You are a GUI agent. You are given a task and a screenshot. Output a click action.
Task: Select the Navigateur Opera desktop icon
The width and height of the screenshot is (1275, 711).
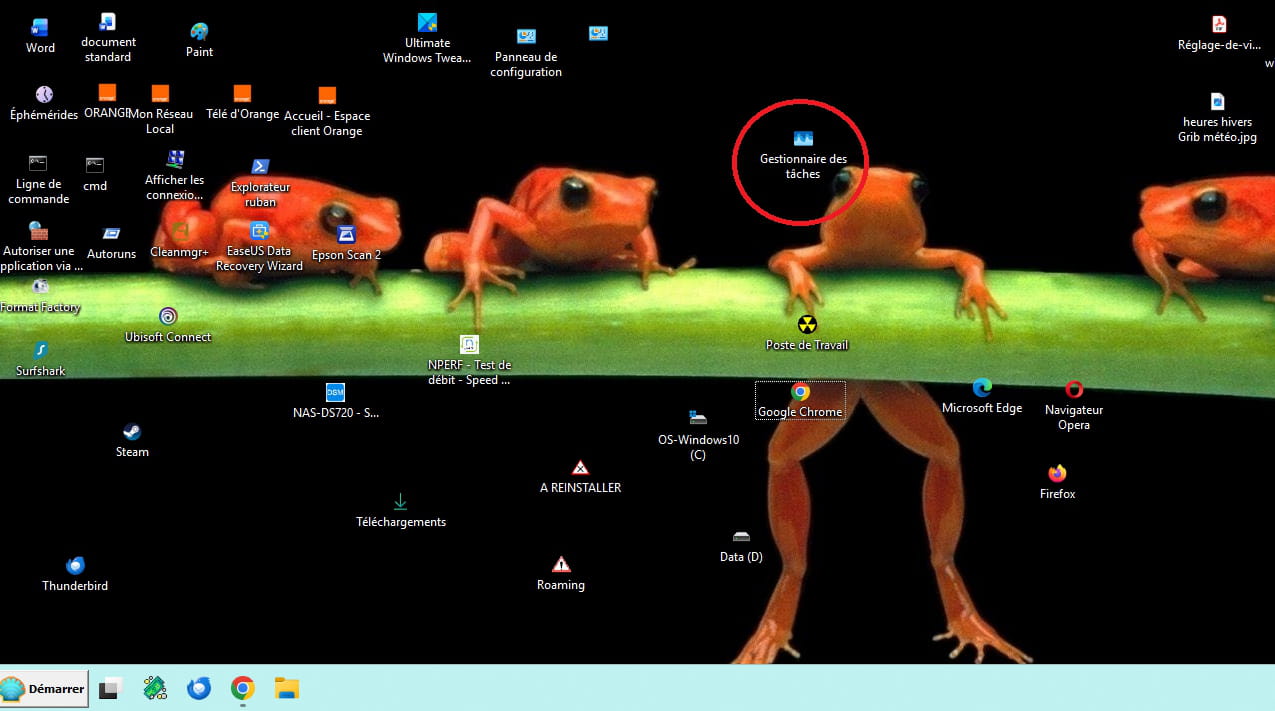click(1073, 390)
